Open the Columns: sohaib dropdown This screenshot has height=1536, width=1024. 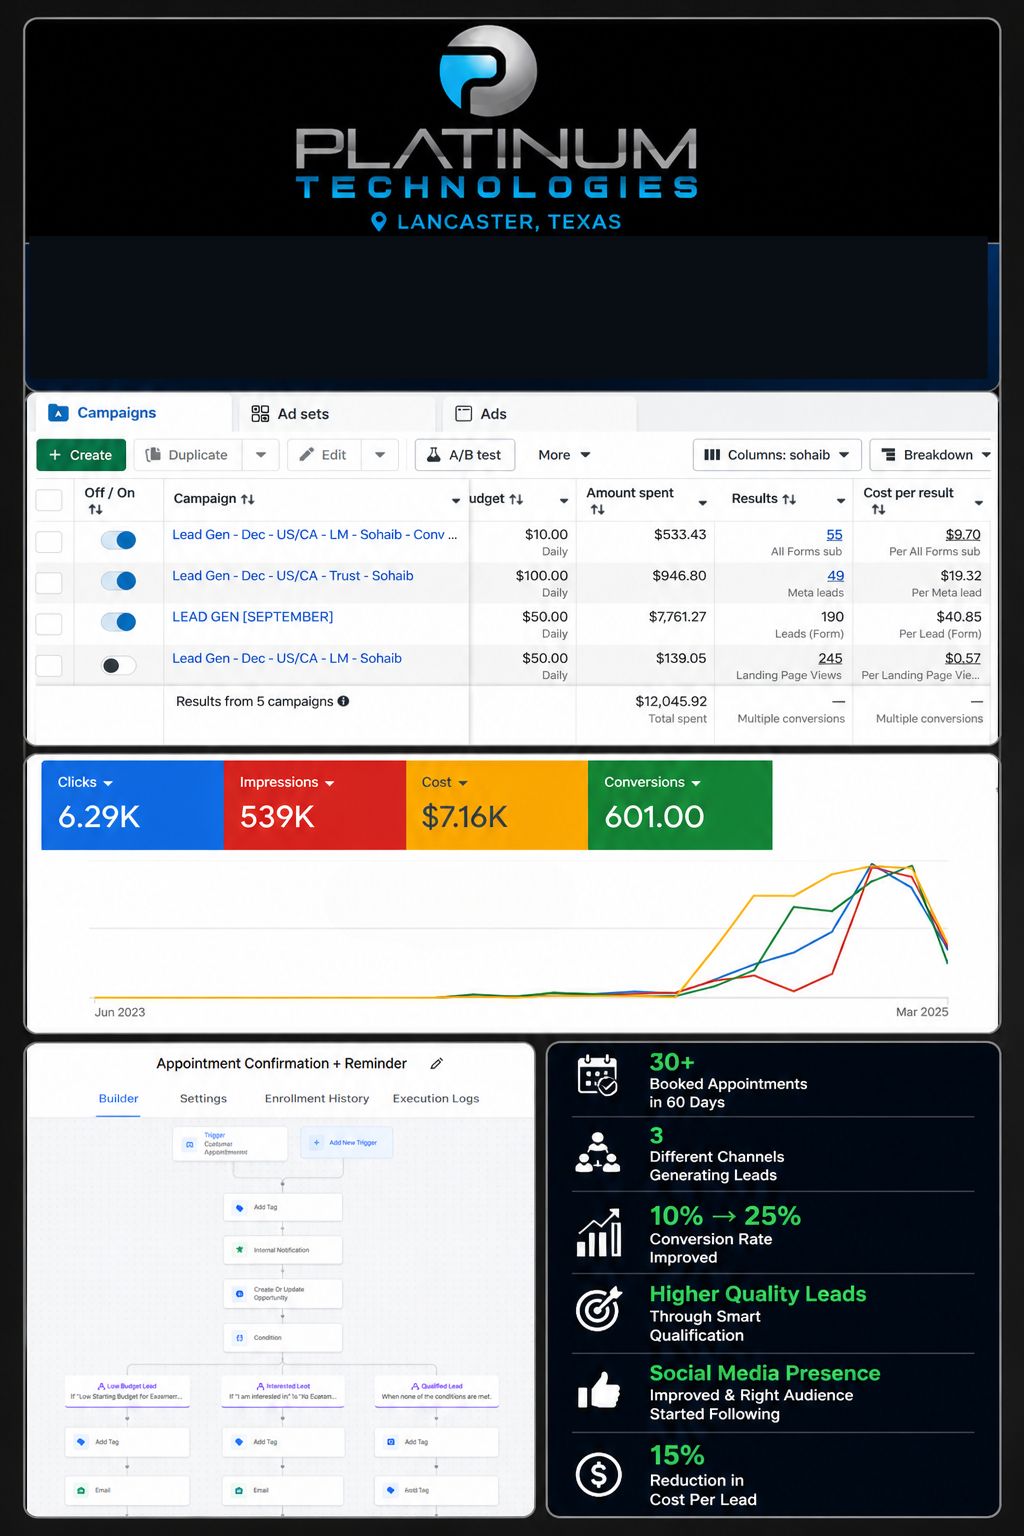777,455
